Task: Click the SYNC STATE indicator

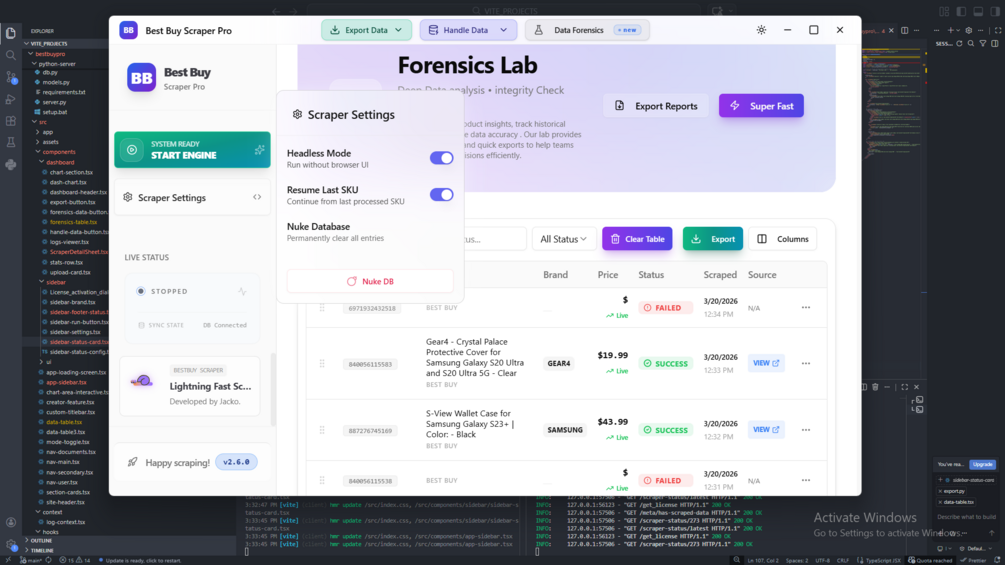Action: [161, 325]
